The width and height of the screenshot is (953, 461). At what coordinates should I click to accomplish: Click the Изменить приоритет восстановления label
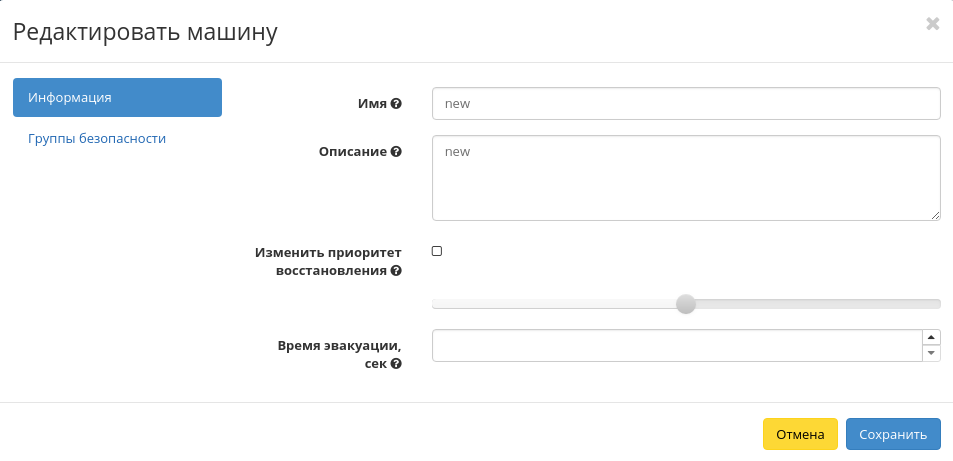coord(328,261)
